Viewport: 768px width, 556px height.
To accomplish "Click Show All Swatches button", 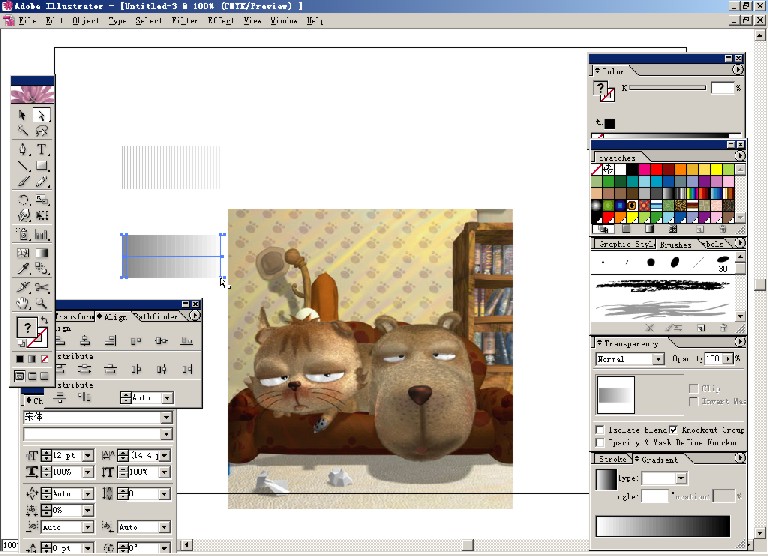I will (x=603, y=229).
